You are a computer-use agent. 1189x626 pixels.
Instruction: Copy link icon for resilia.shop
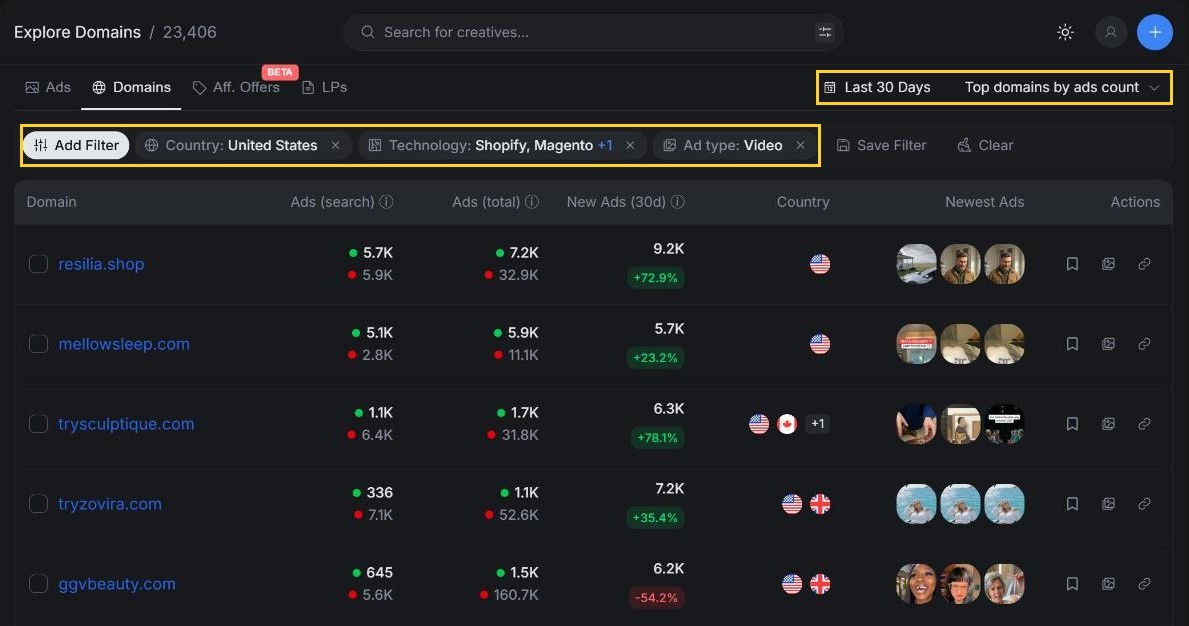click(1144, 264)
